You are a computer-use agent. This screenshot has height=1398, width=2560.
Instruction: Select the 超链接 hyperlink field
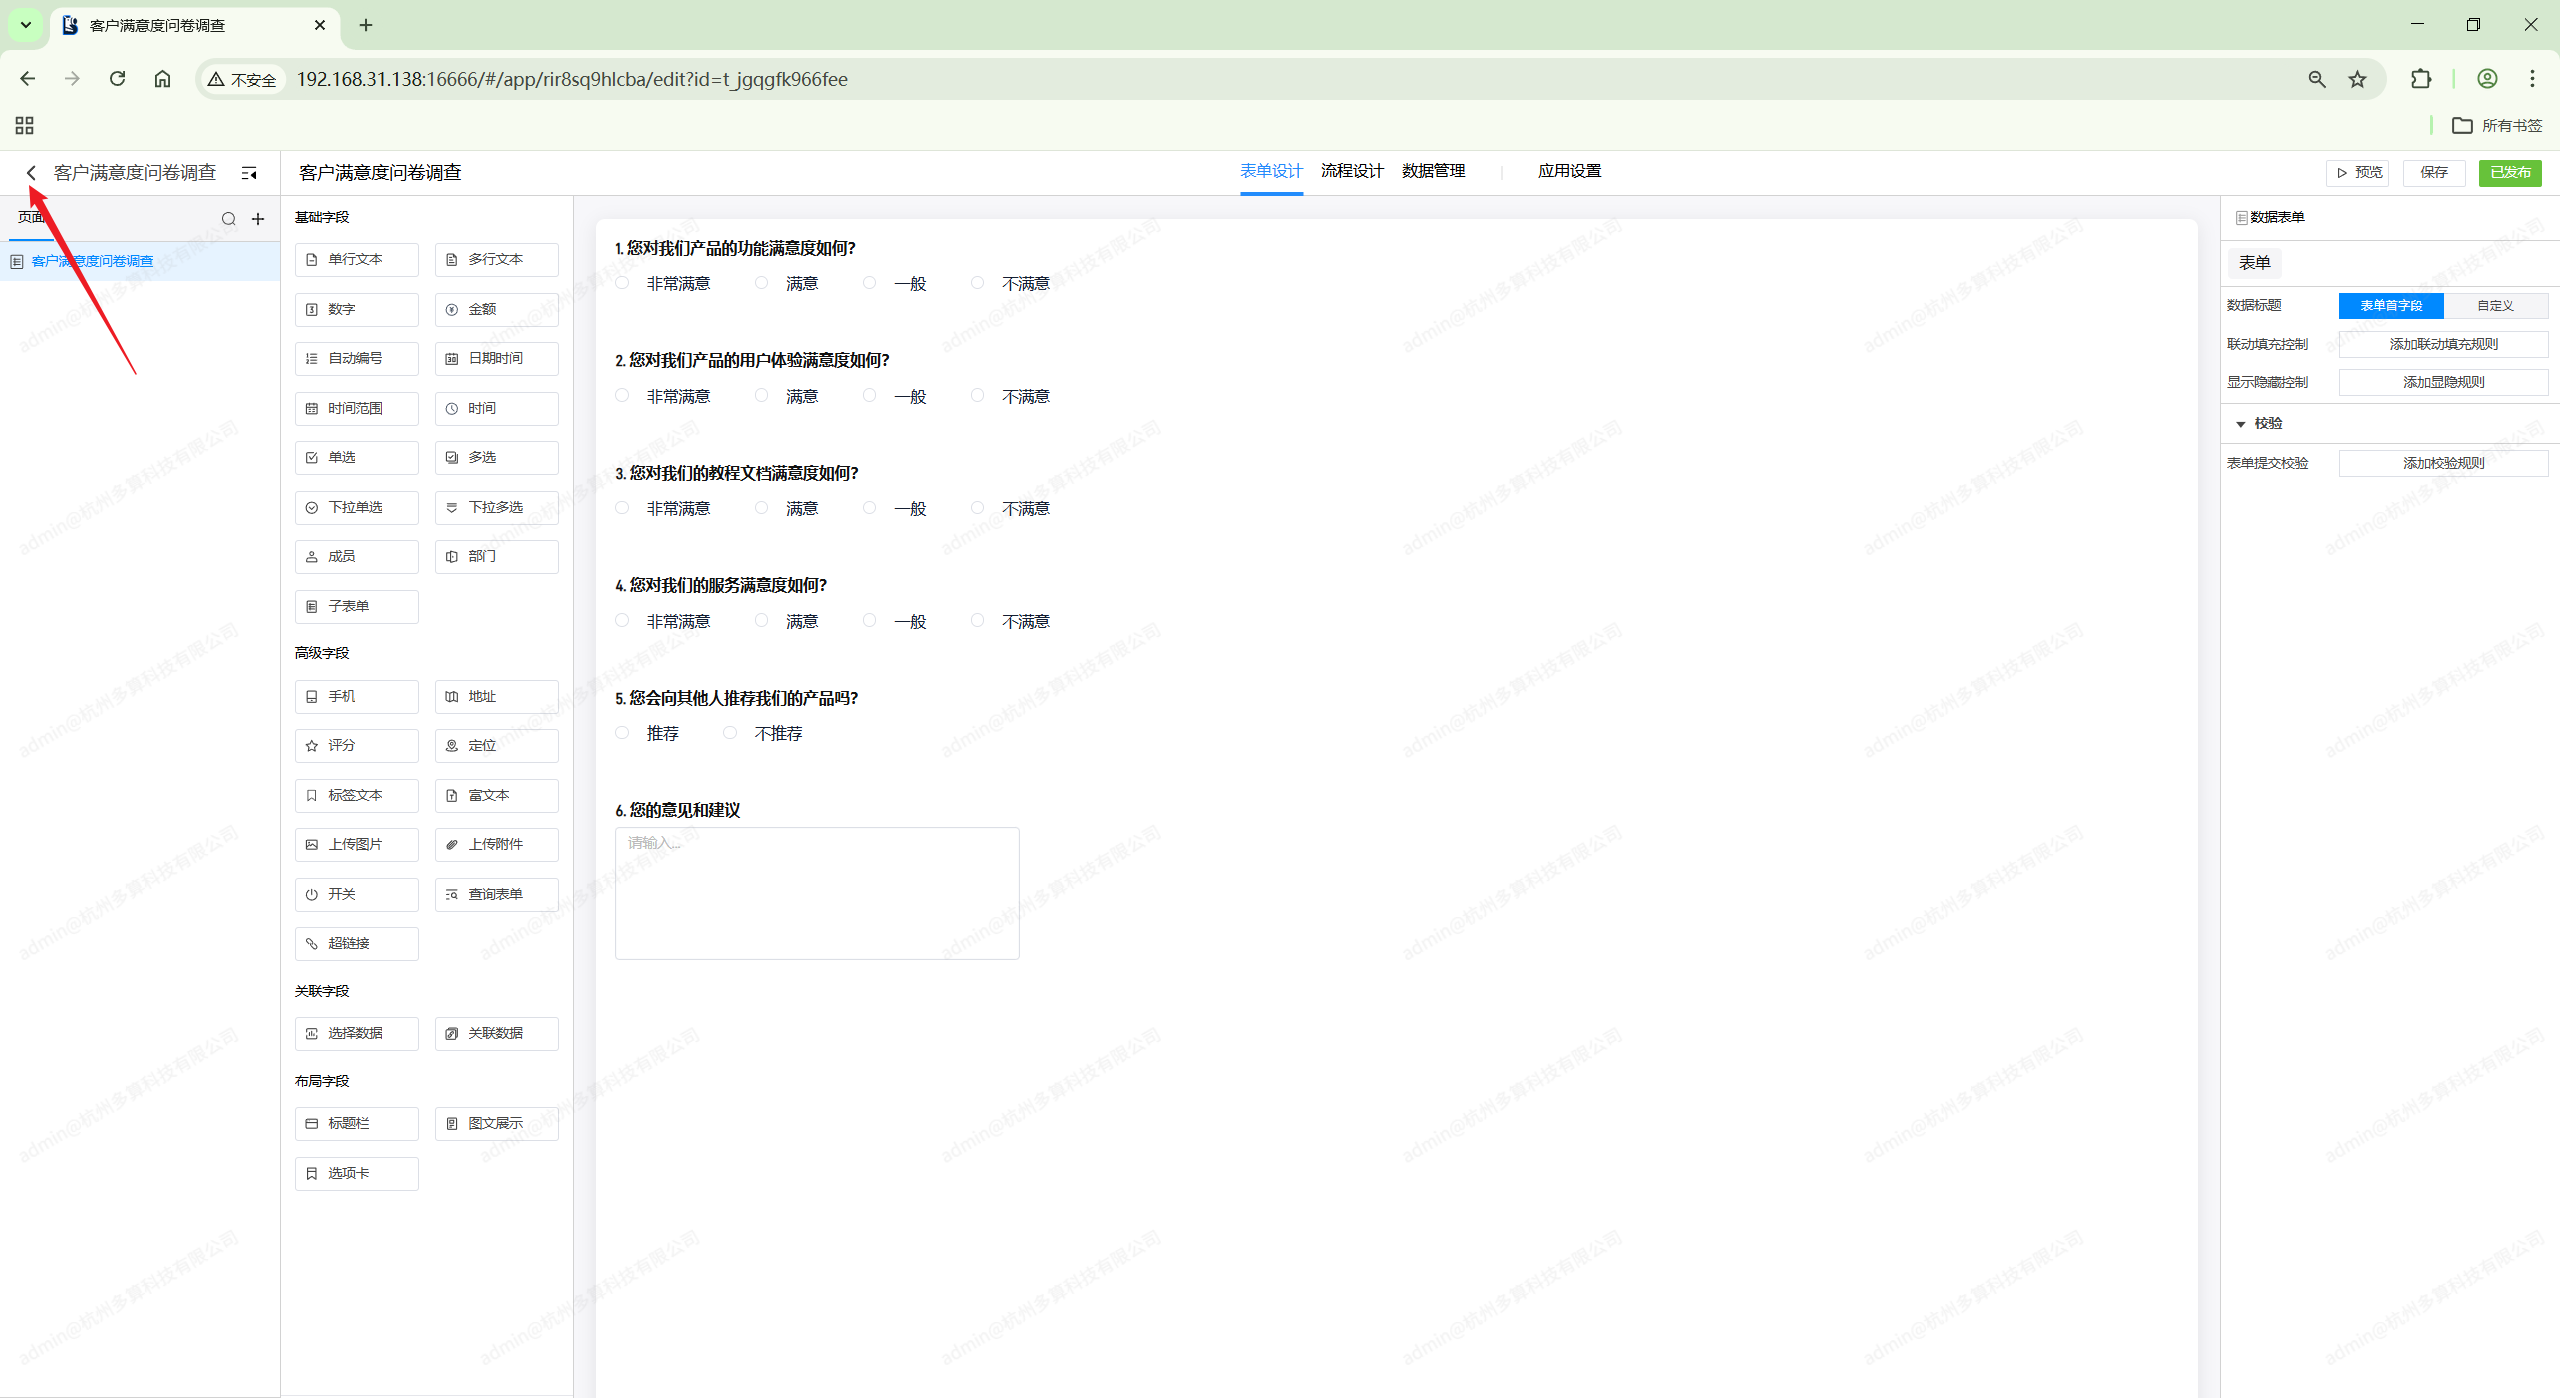pyautogui.click(x=356, y=943)
